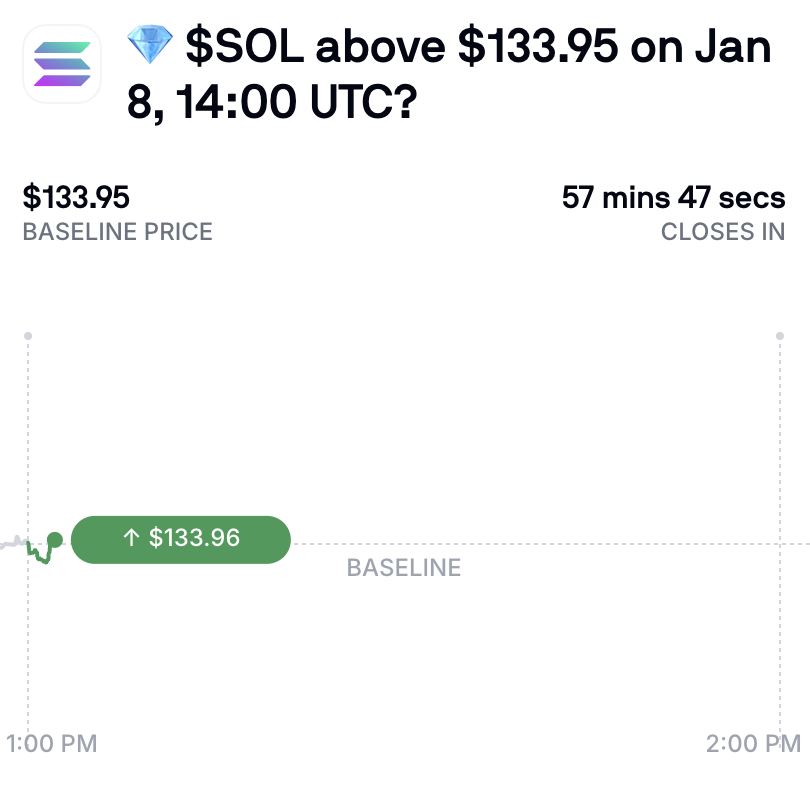Click the BASELINE label on chart

point(404,568)
